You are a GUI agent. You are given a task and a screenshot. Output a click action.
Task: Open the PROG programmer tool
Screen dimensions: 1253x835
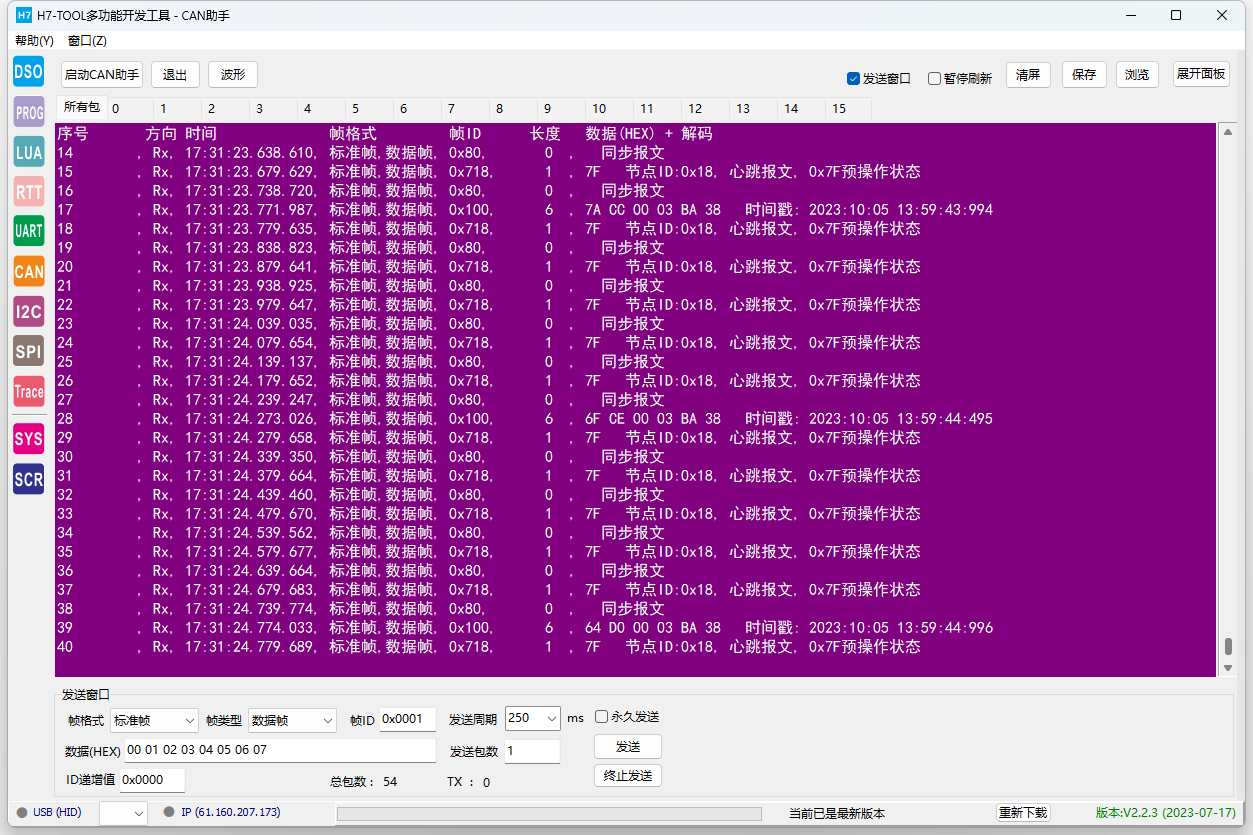(28, 112)
